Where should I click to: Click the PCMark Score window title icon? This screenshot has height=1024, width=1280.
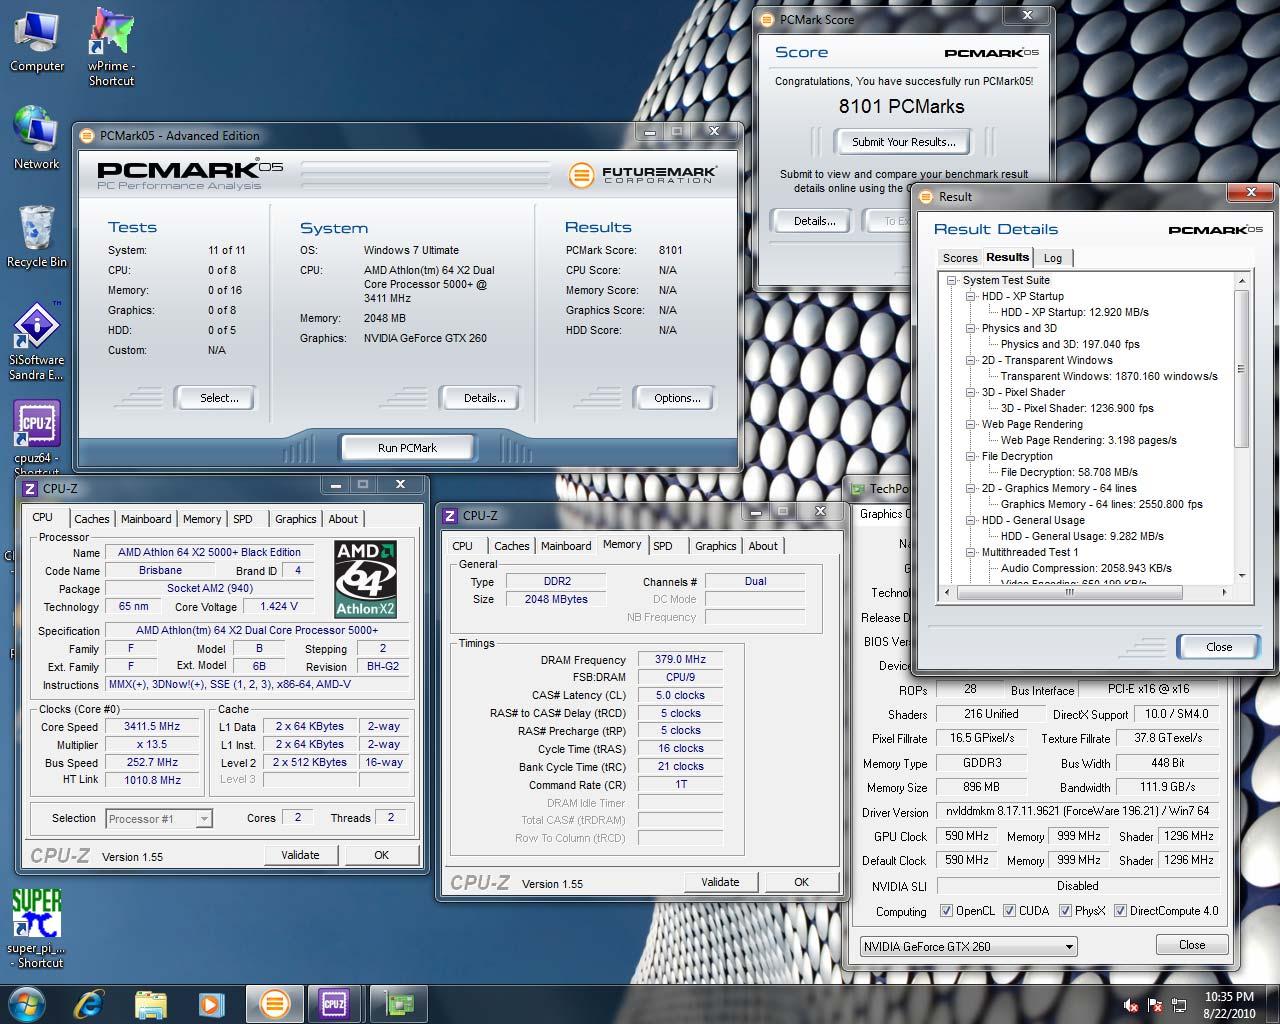coord(767,19)
